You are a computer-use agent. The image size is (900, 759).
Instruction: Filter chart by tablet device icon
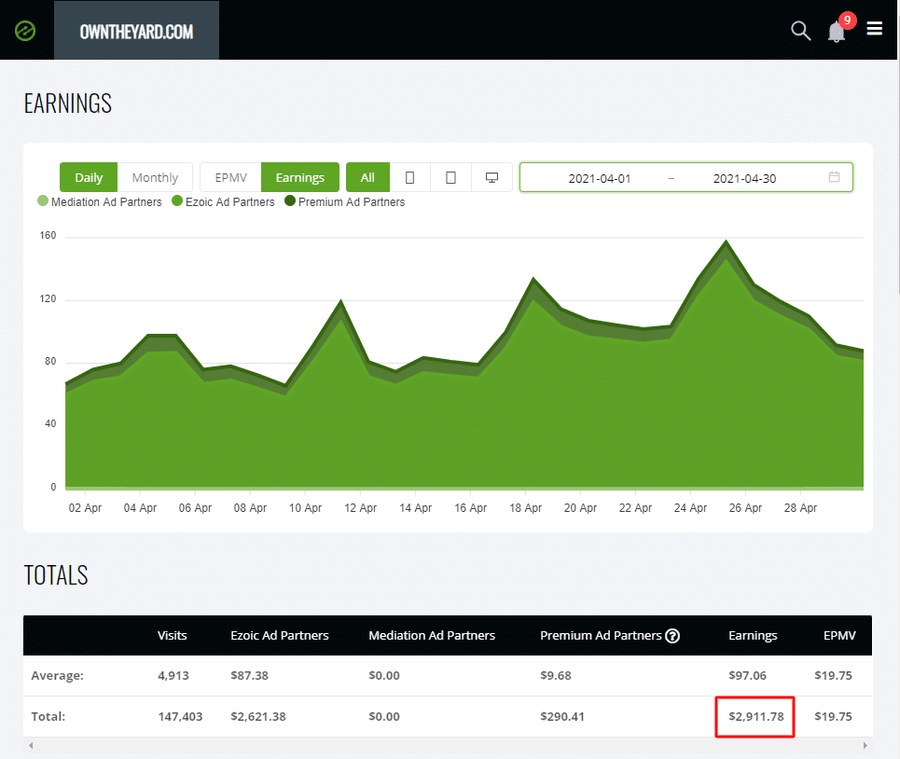[x=451, y=177]
